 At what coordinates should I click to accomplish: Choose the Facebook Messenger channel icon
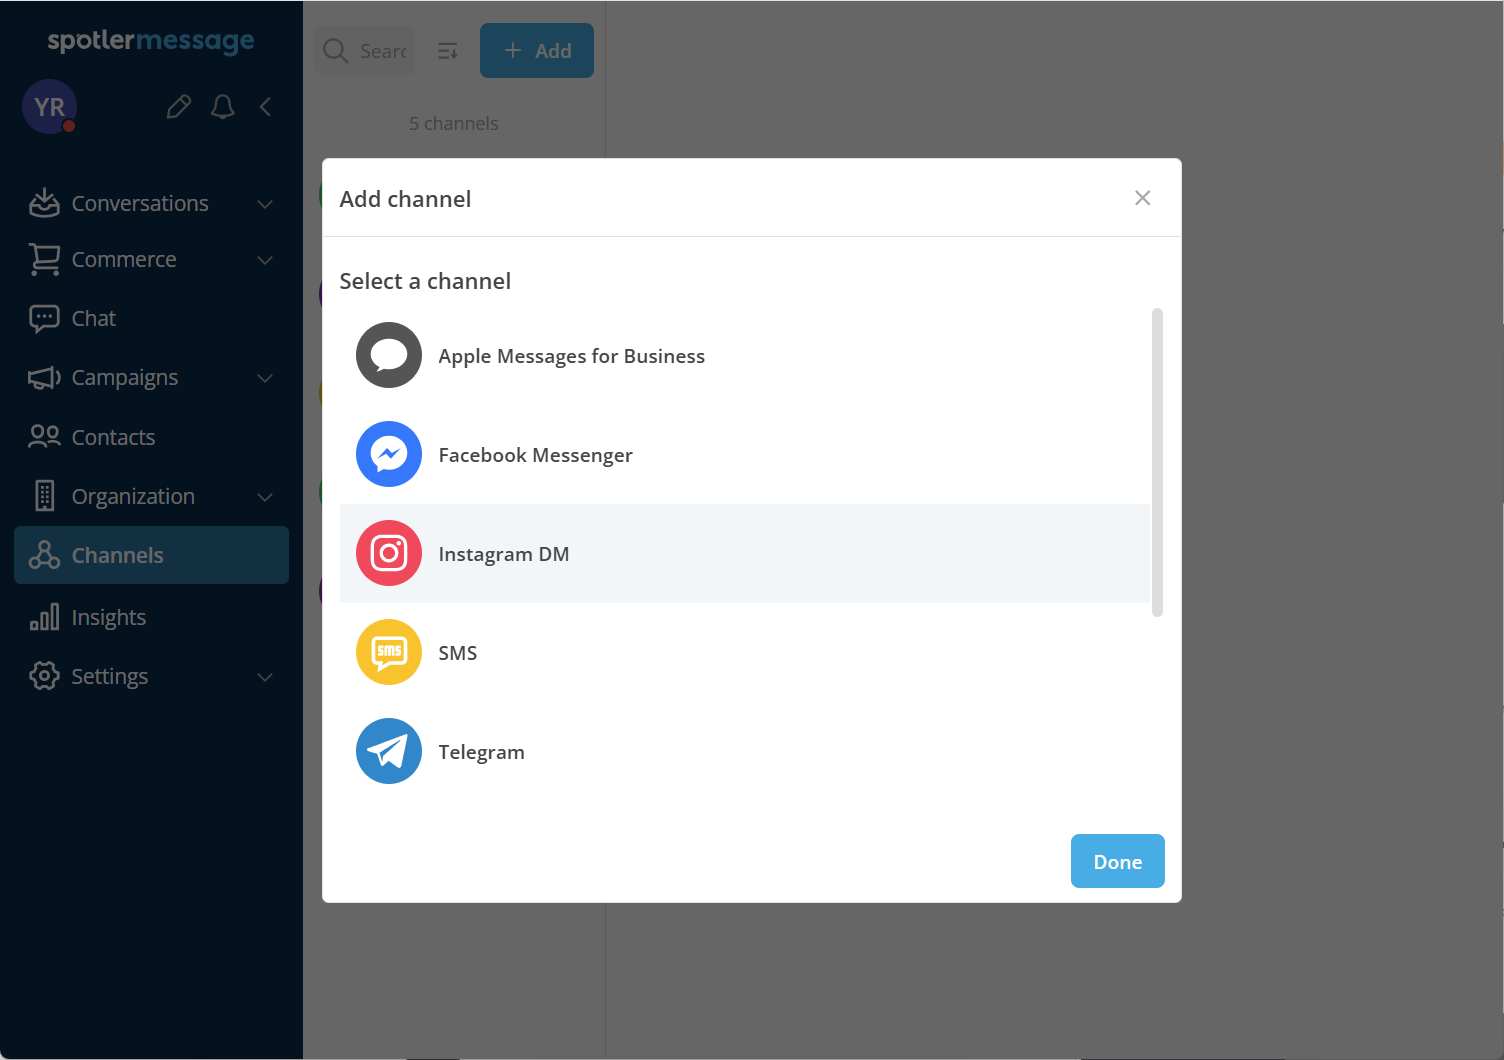tap(389, 454)
